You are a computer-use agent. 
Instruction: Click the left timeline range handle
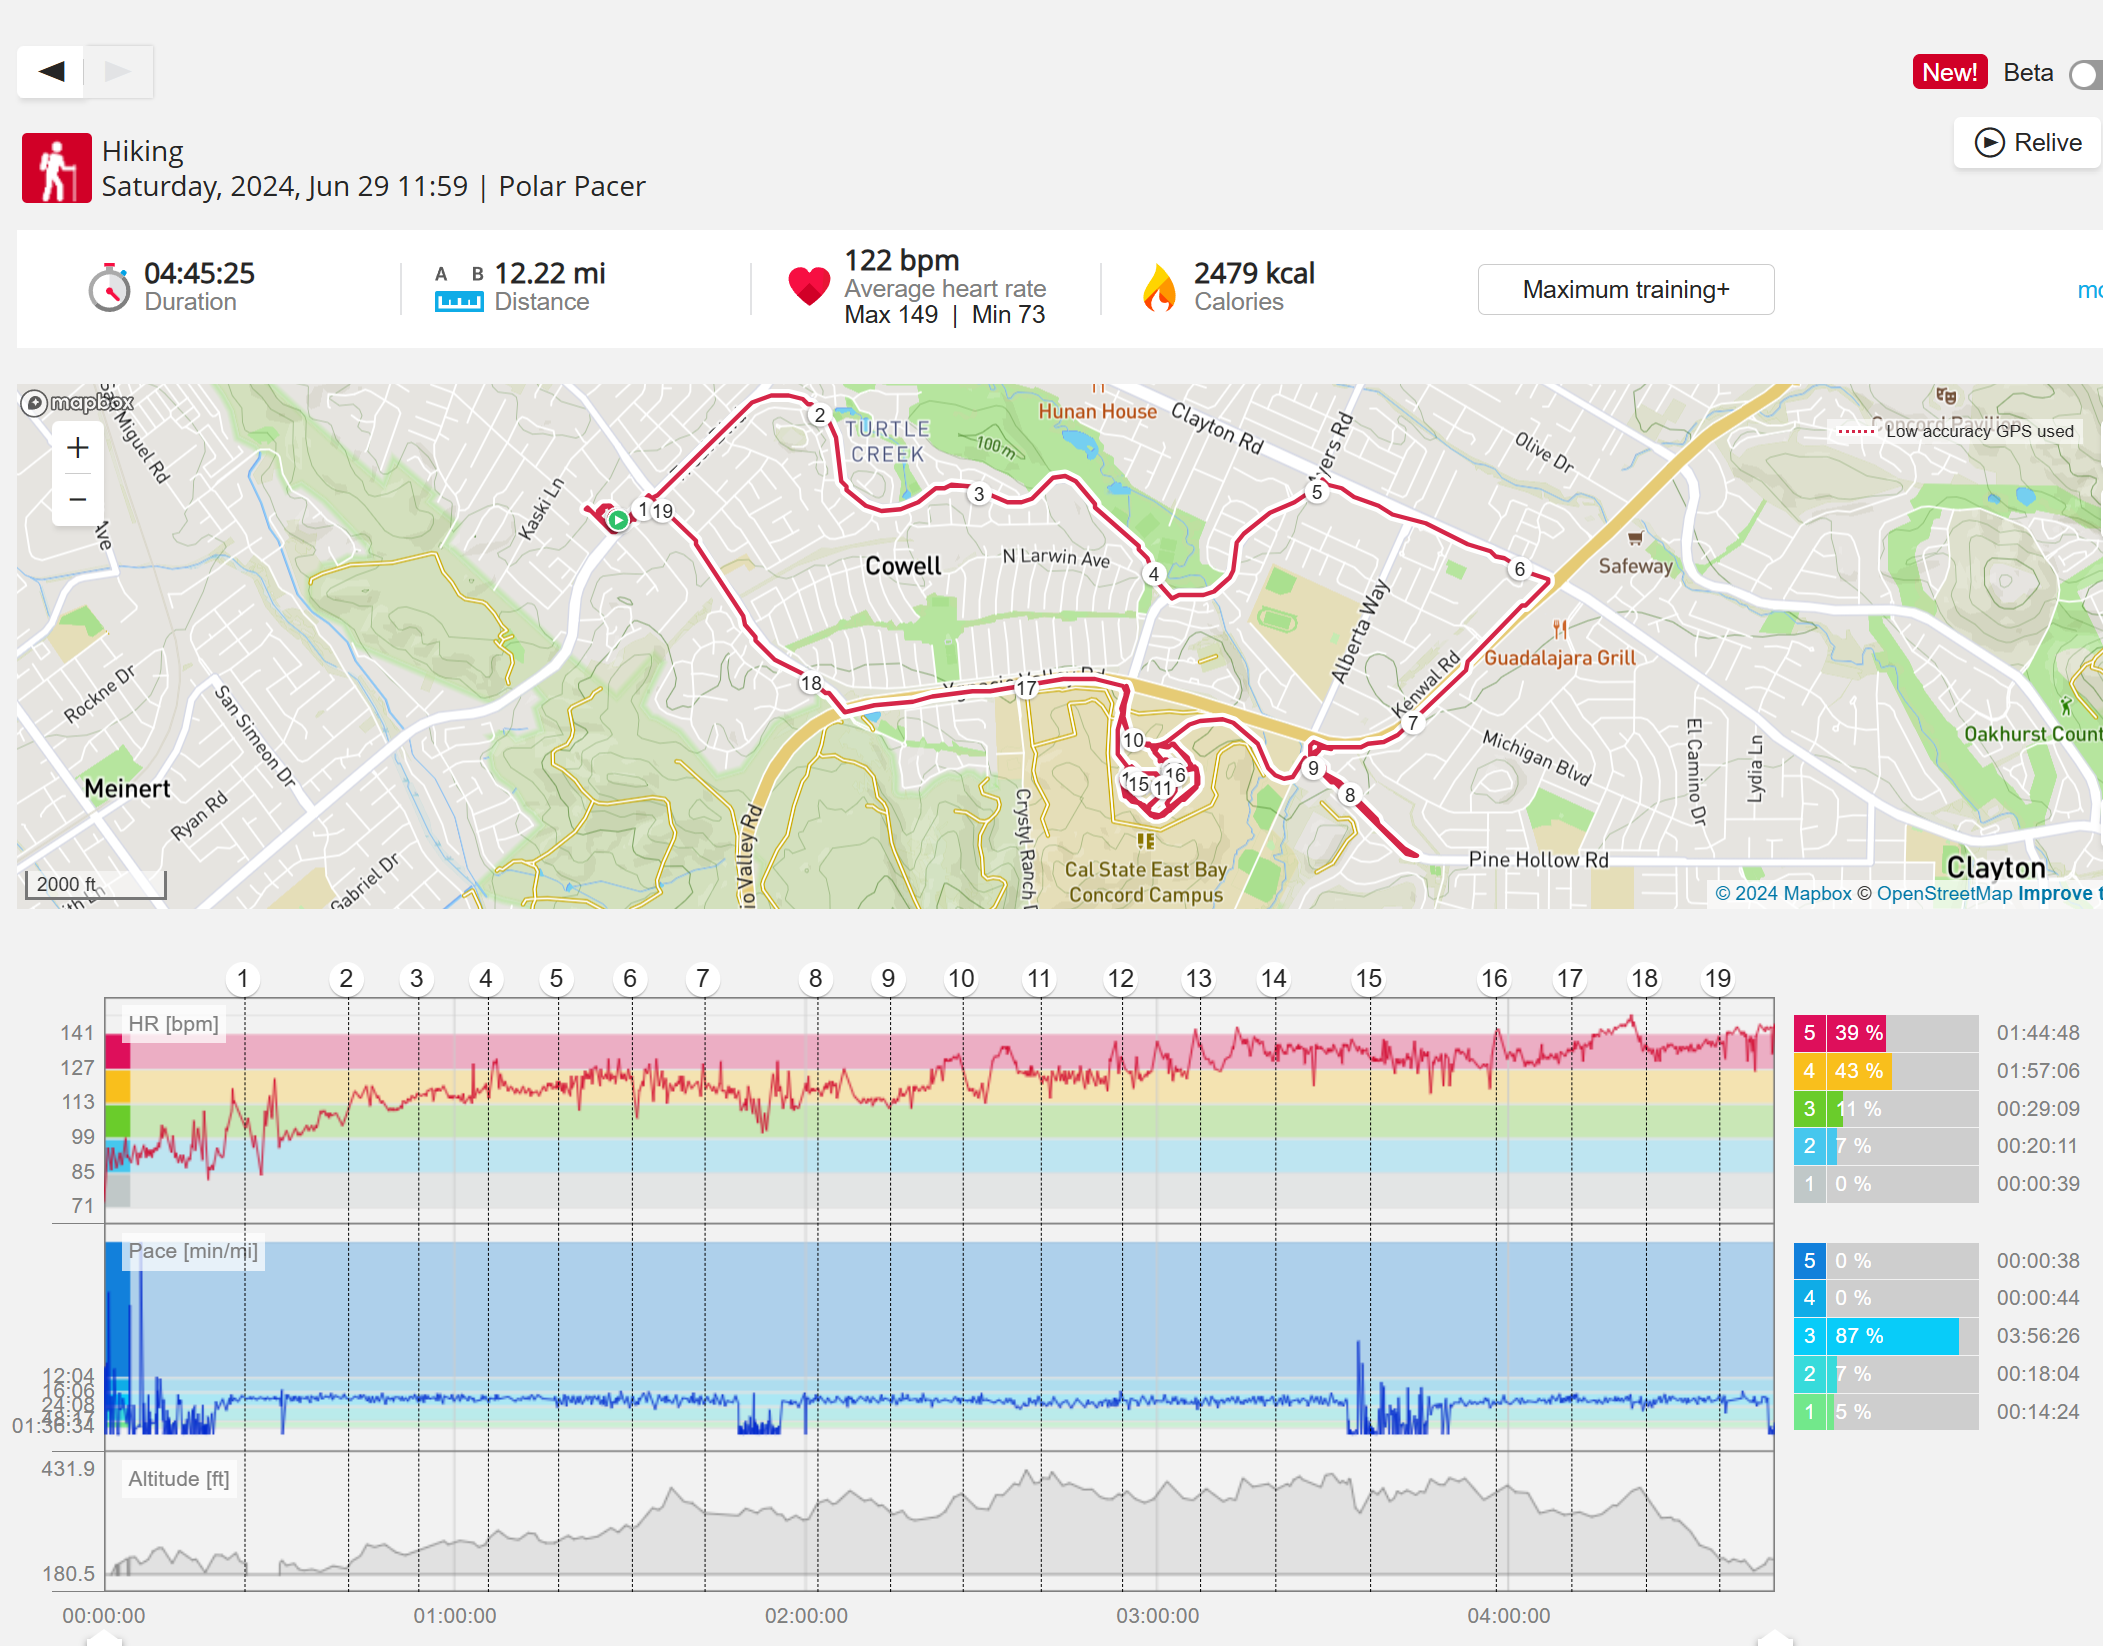tap(104, 1638)
